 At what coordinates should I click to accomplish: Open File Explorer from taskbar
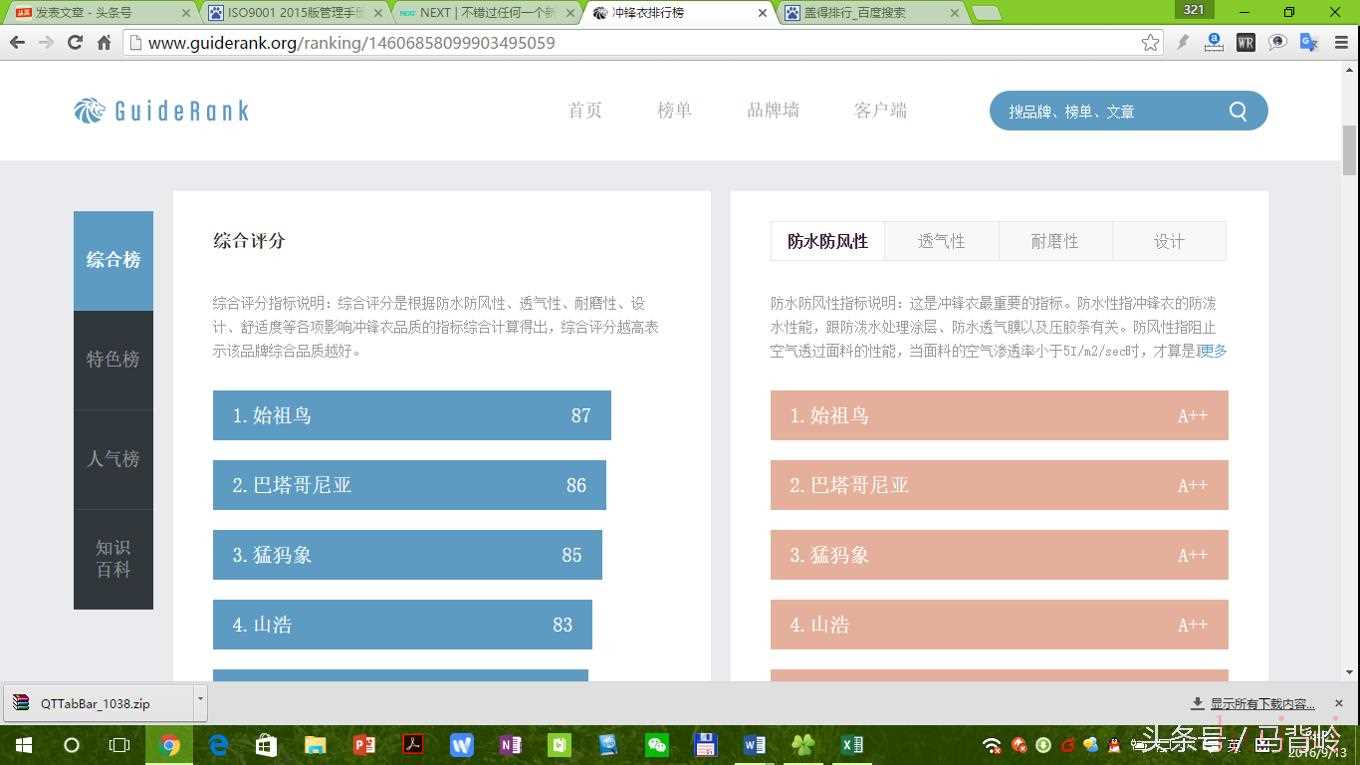315,745
